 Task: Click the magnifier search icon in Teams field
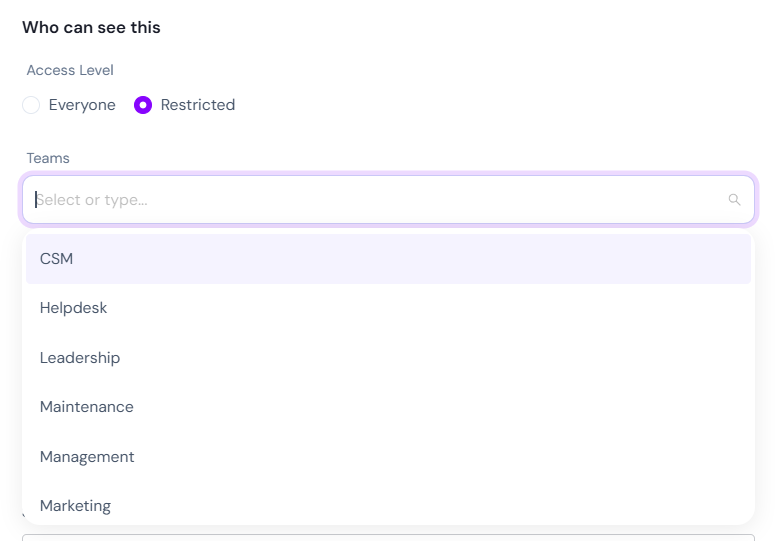734,200
